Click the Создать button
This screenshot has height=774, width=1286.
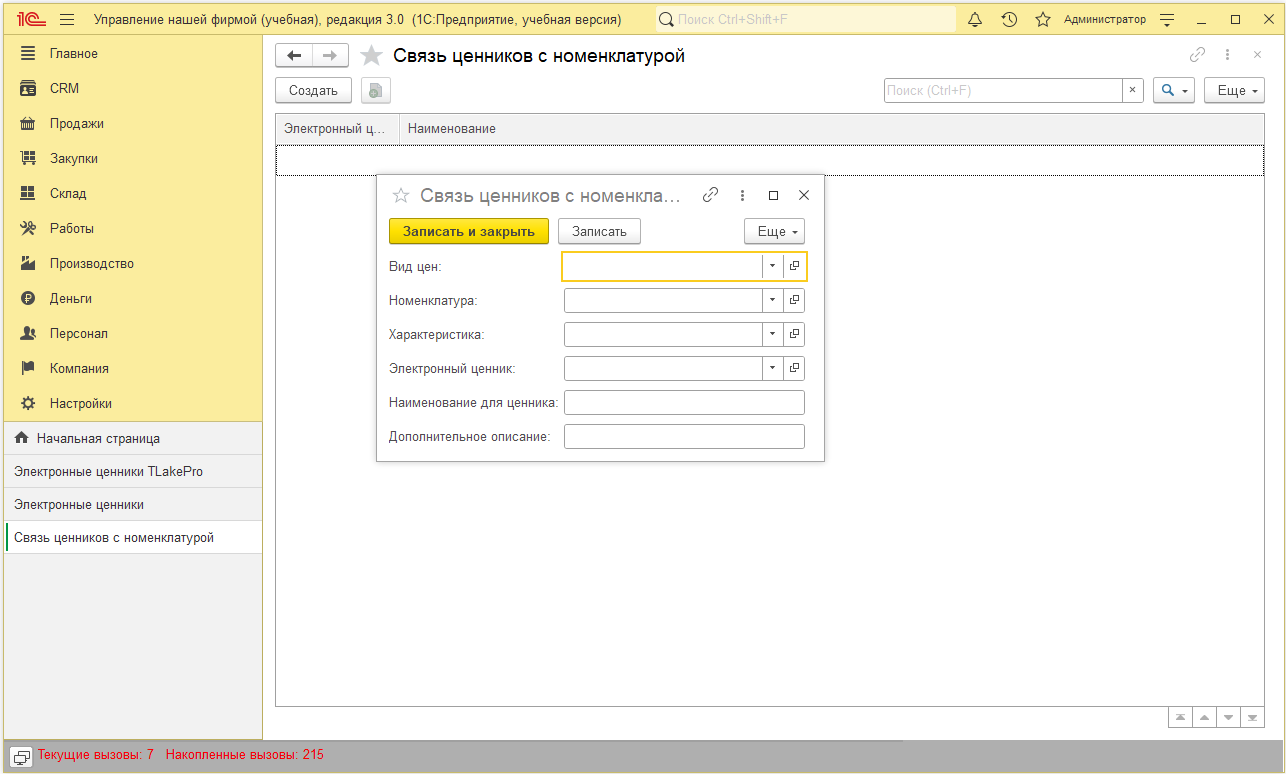tap(313, 90)
